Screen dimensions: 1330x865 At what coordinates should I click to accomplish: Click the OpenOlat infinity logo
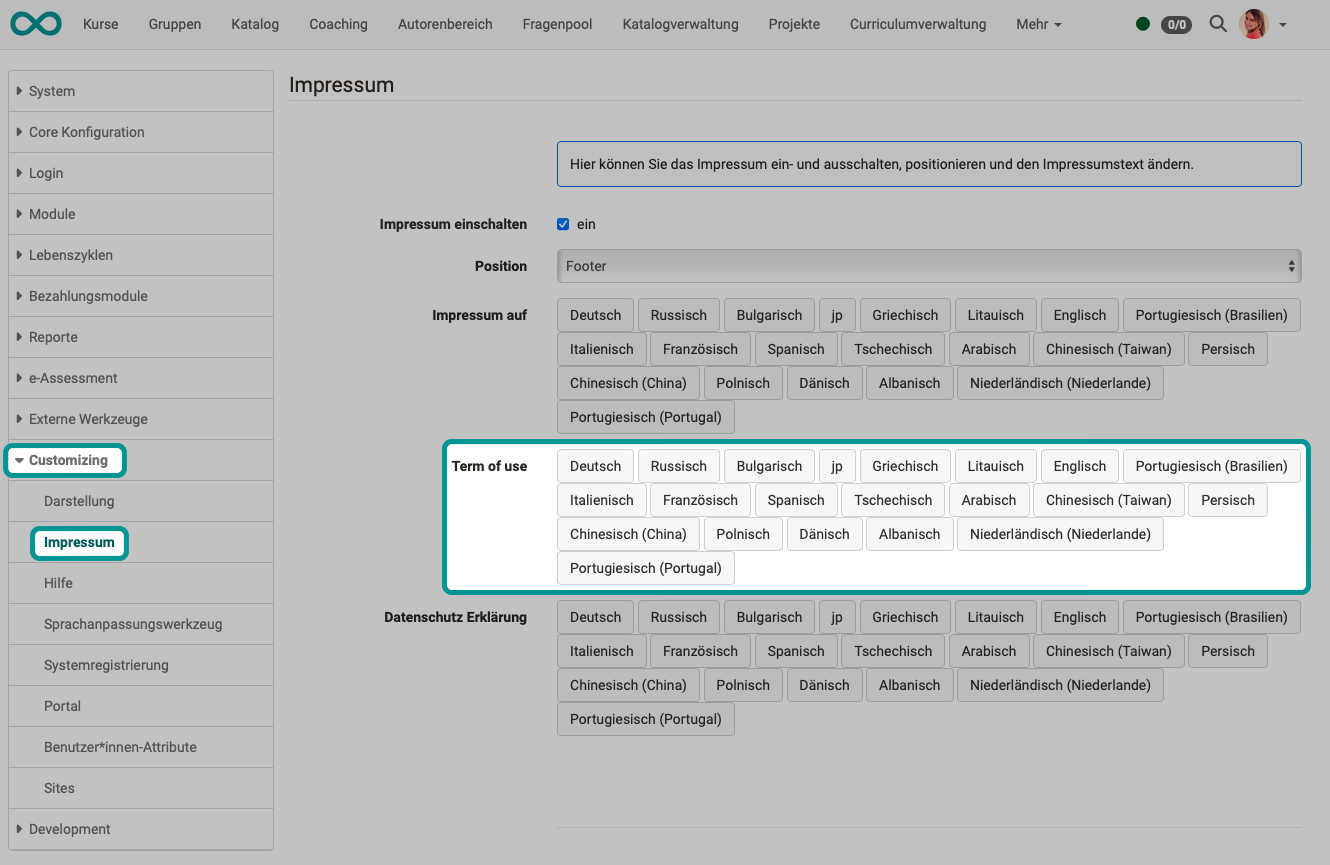[x=36, y=23]
